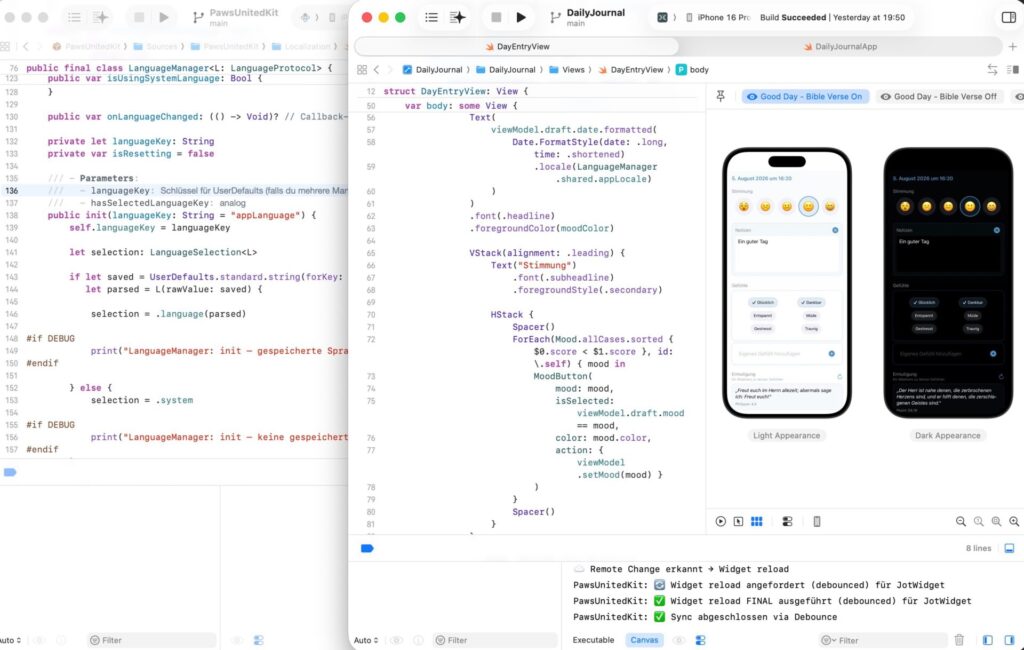Open DayEntryView file breadcrumb
The width and height of the screenshot is (1024, 650).
tap(630, 70)
